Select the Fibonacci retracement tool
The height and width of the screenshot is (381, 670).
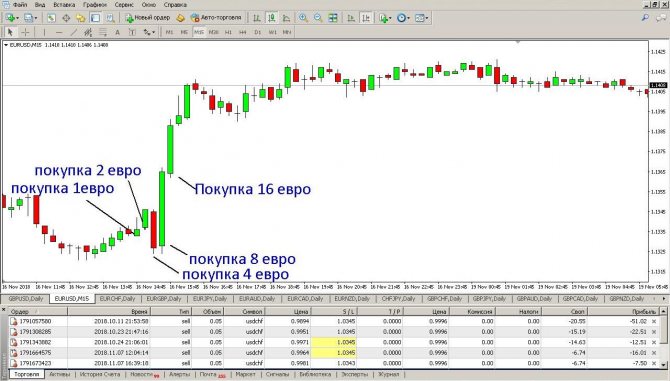coord(103,32)
